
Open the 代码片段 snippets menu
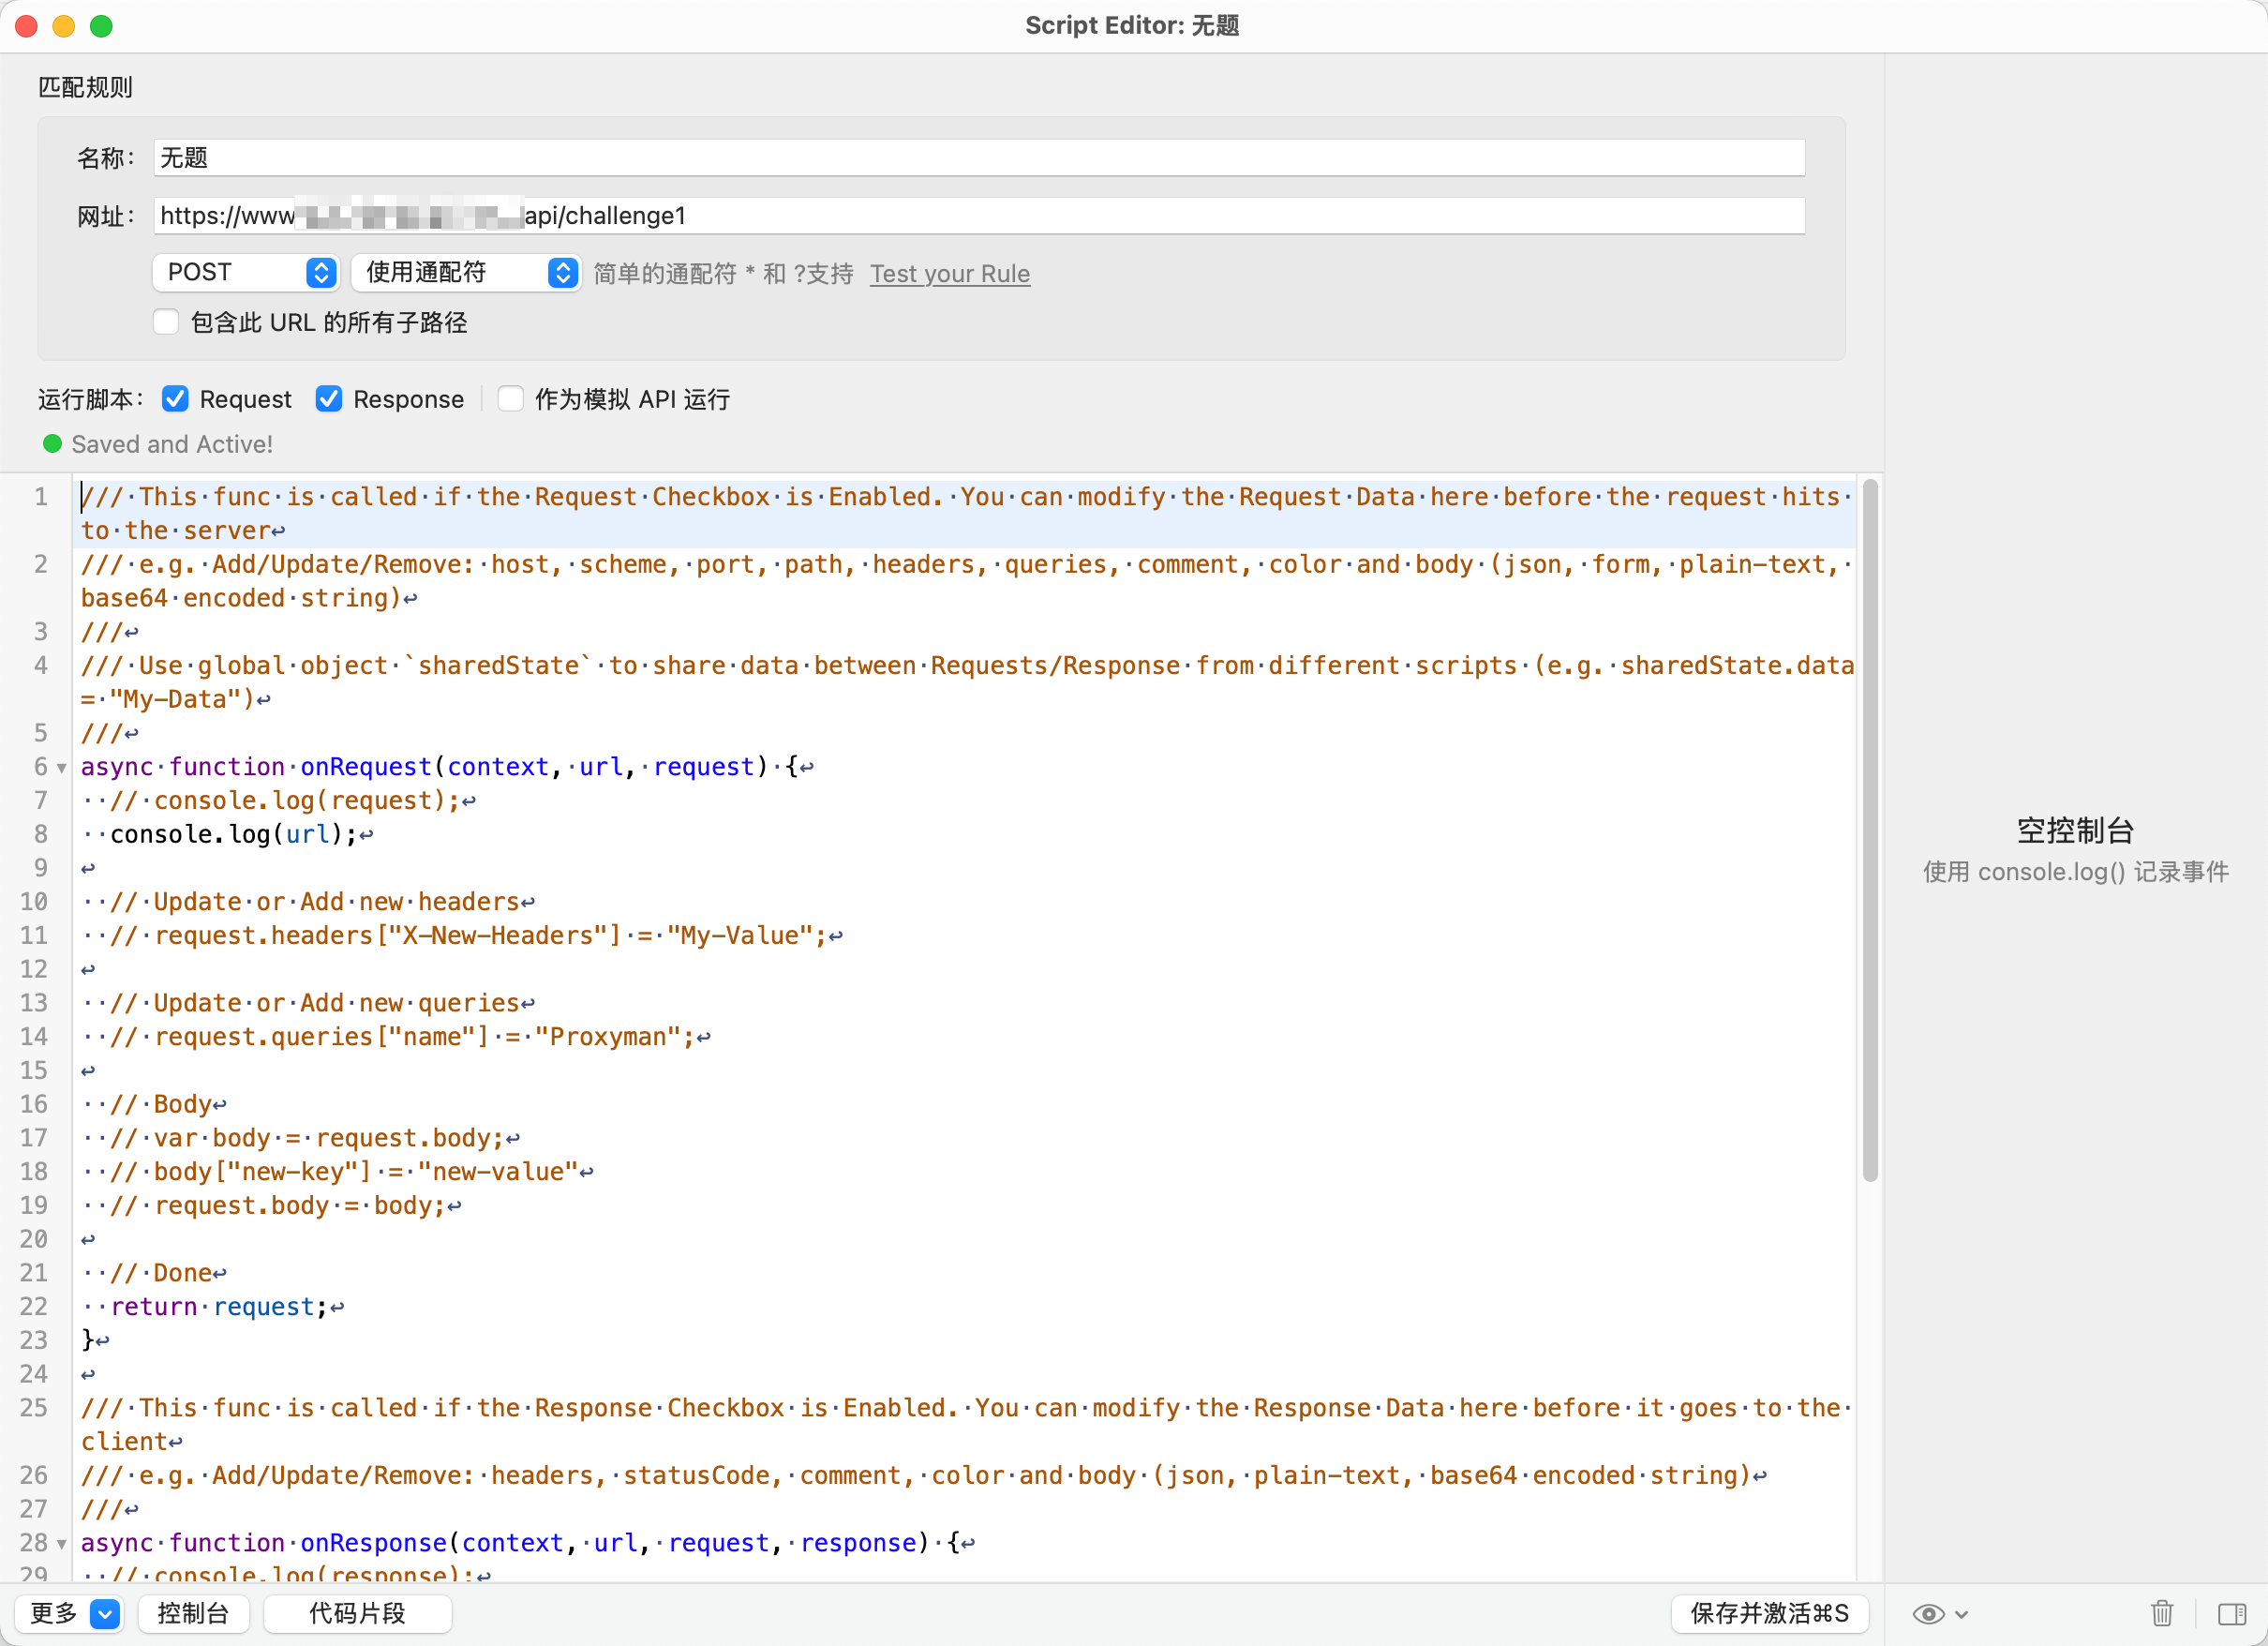click(357, 1613)
